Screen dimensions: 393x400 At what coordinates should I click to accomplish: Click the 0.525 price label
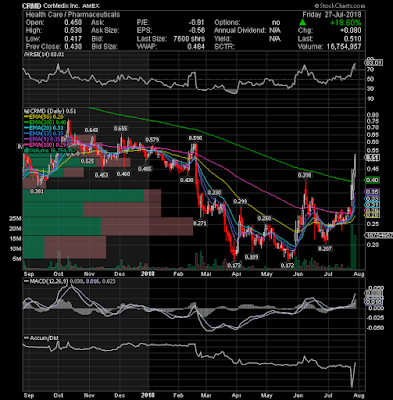pos(88,161)
